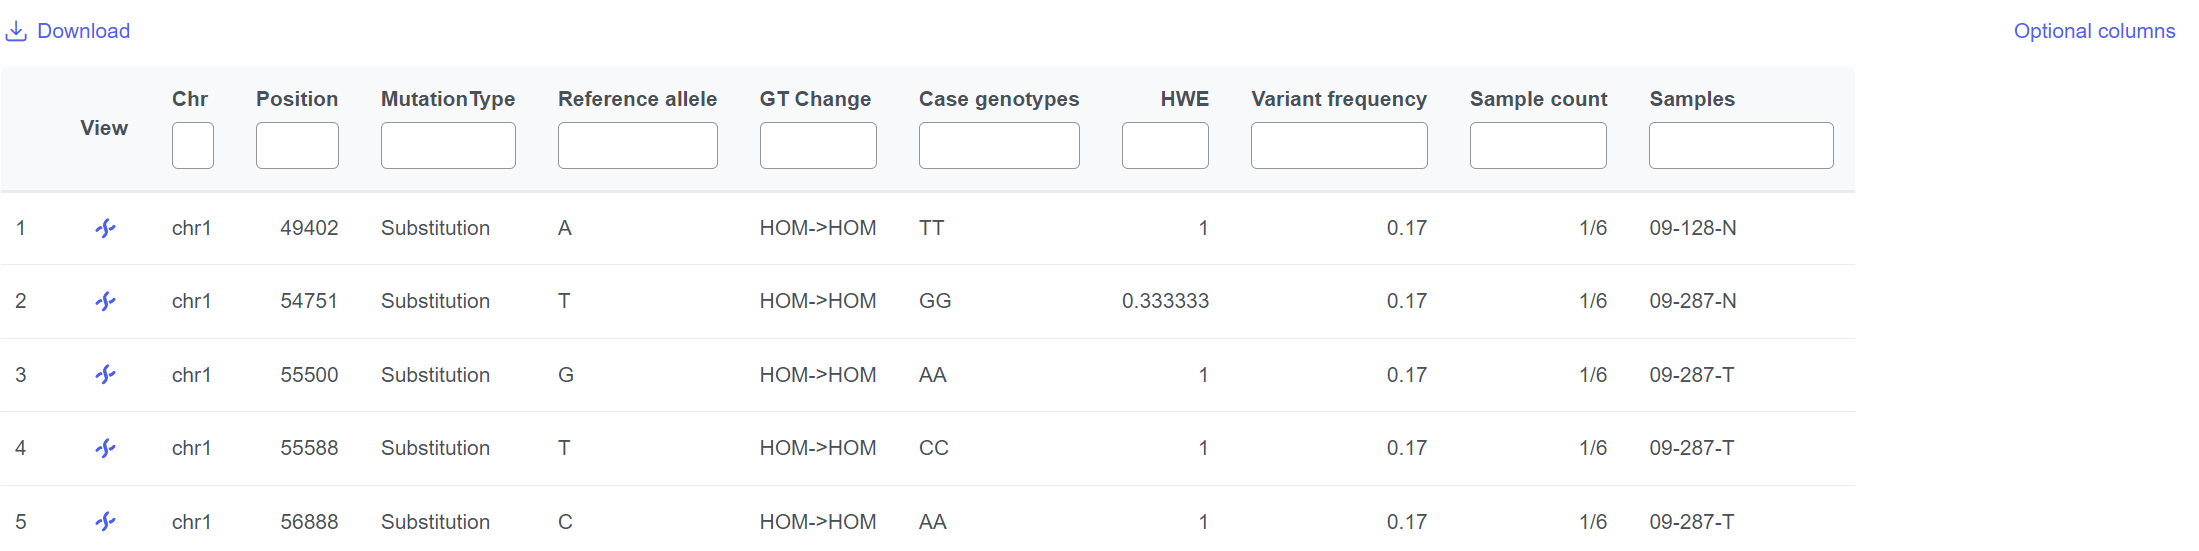The image size is (2199, 551).
Task: Open view icon for position 55588
Action: [105, 449]
